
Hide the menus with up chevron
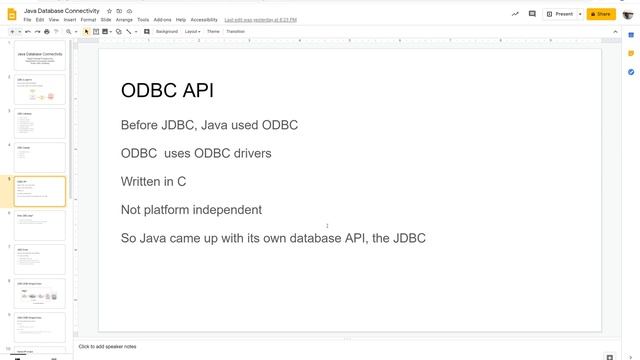tap(615, 31)
